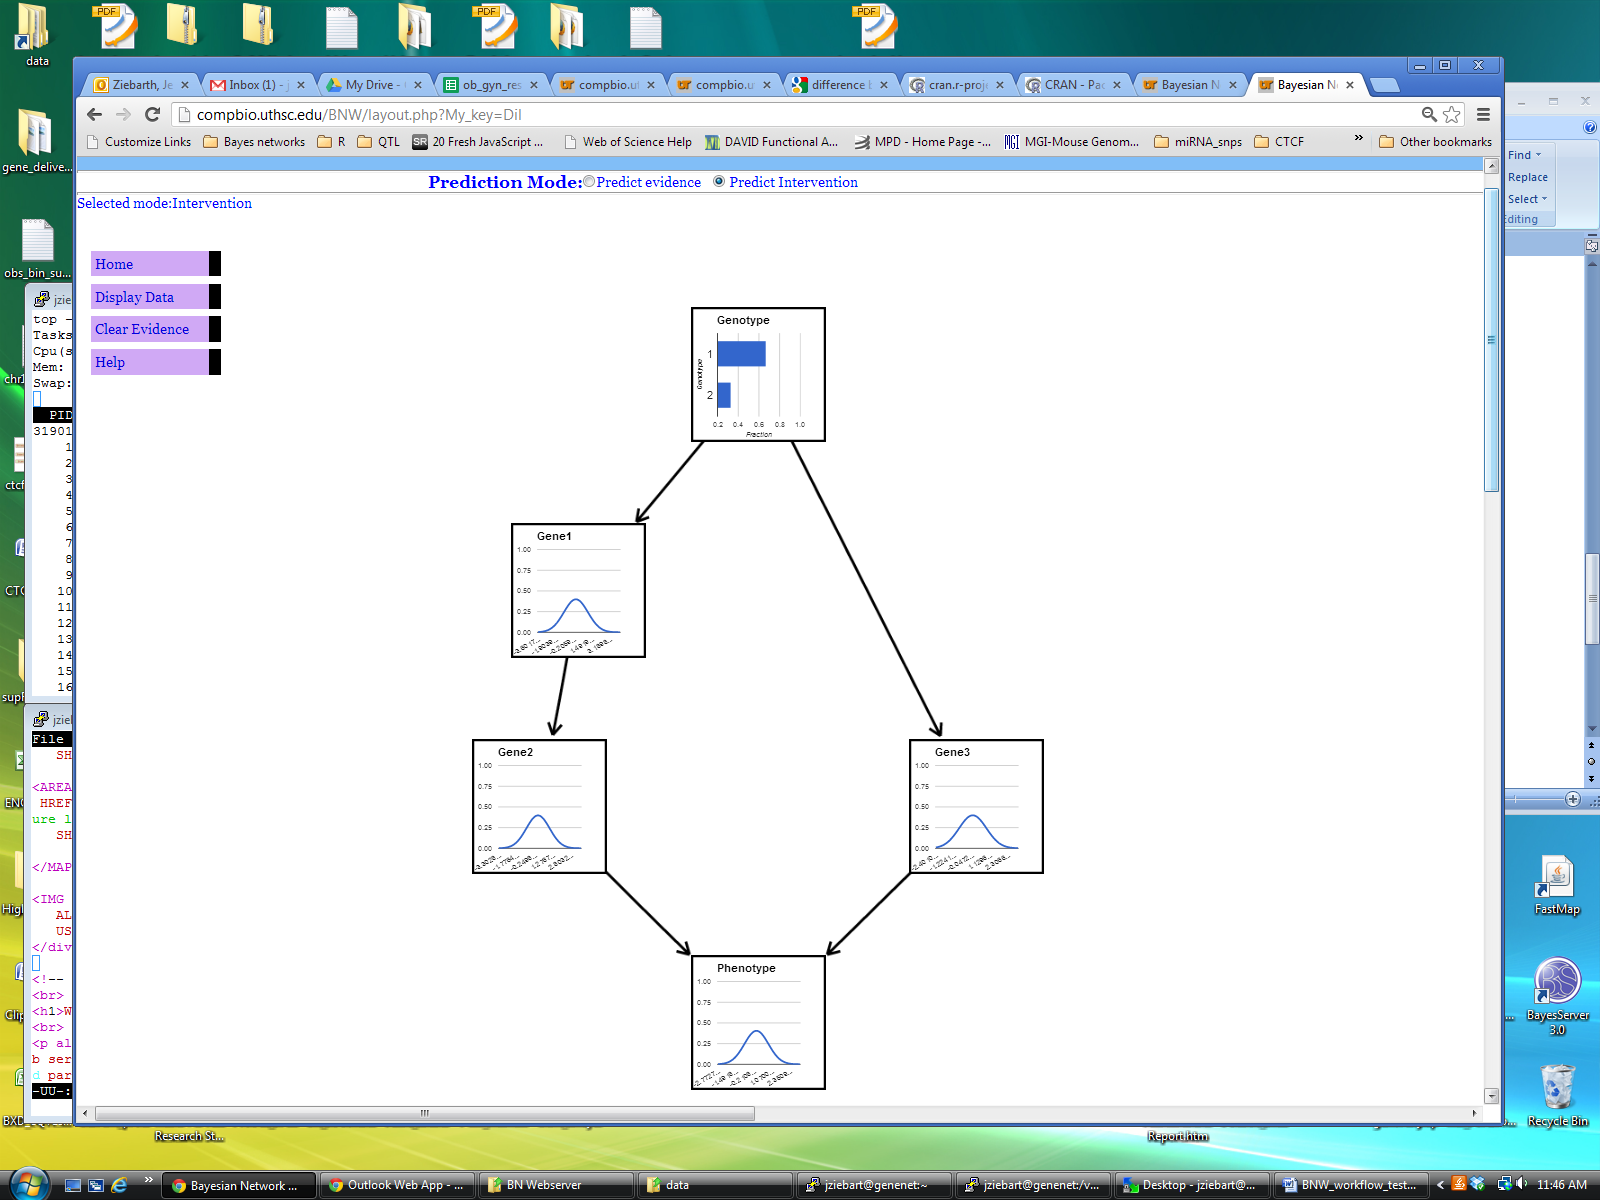Select the Genotype node chart

coord(758,374)
